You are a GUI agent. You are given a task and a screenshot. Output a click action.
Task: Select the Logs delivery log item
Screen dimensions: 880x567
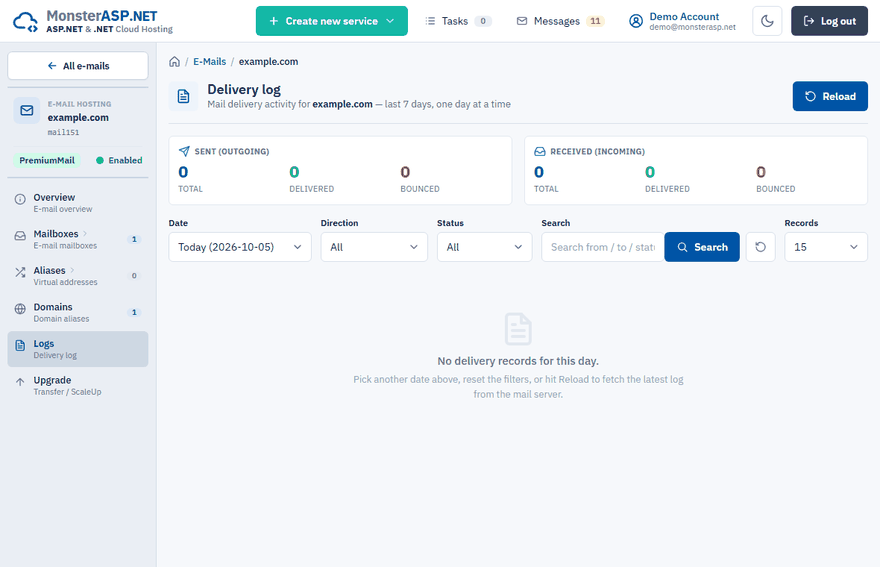[78, 349]
